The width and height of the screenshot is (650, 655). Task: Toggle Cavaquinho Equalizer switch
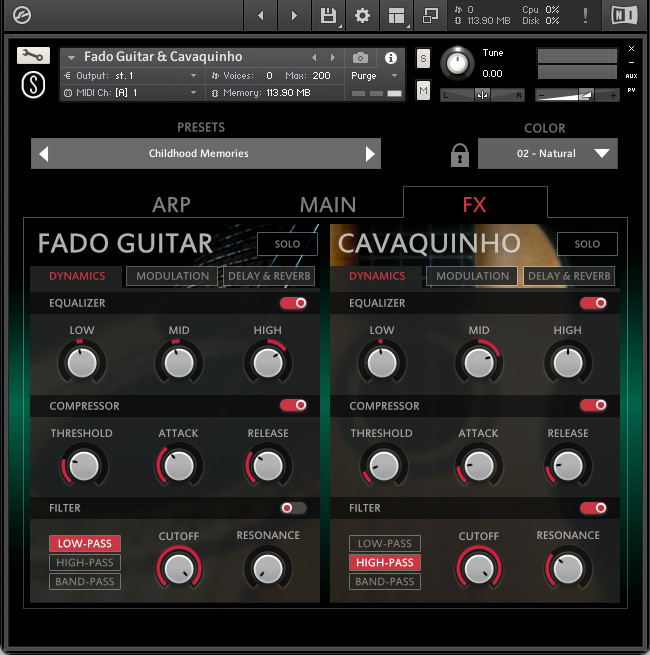click(593, 303)
